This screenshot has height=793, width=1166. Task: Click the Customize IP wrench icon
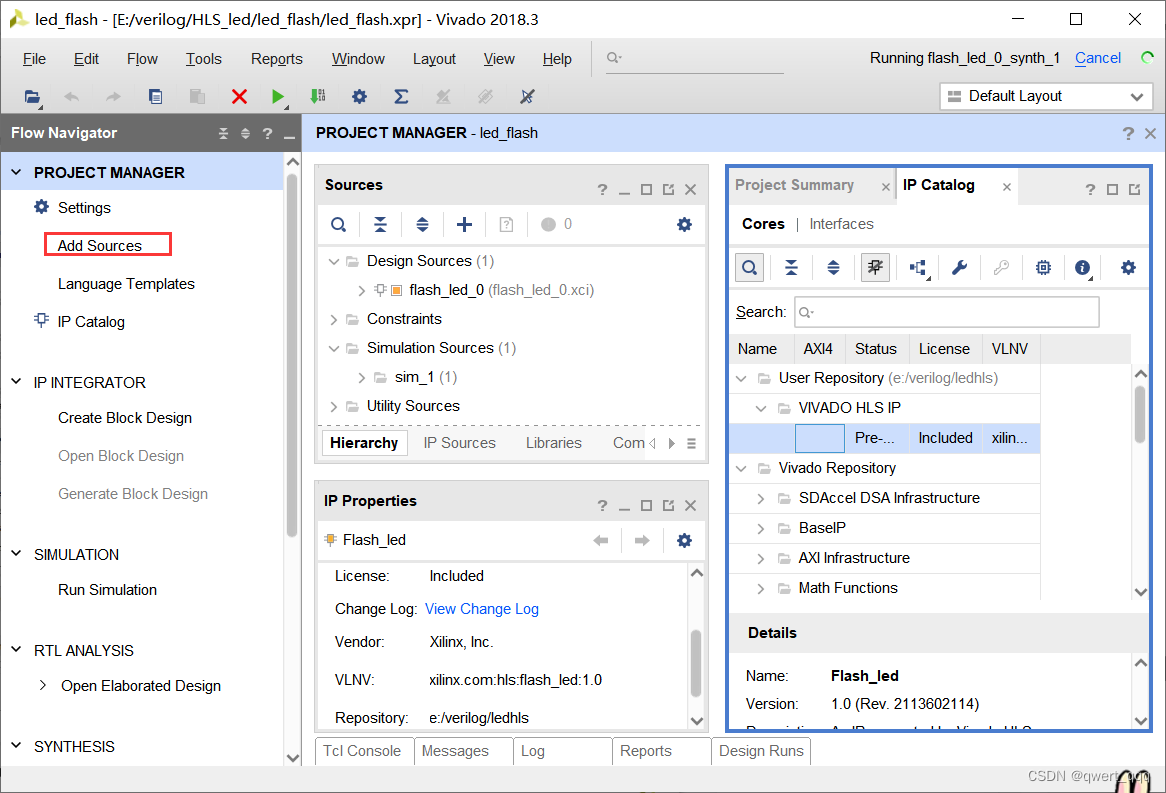coord(959,268)
